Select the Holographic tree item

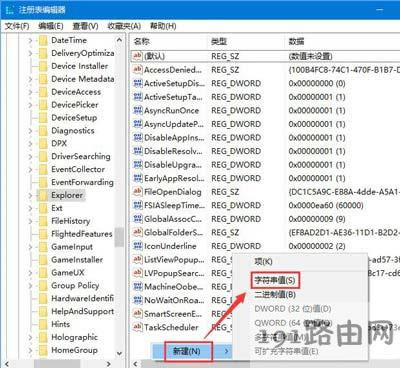click(74, 337)
